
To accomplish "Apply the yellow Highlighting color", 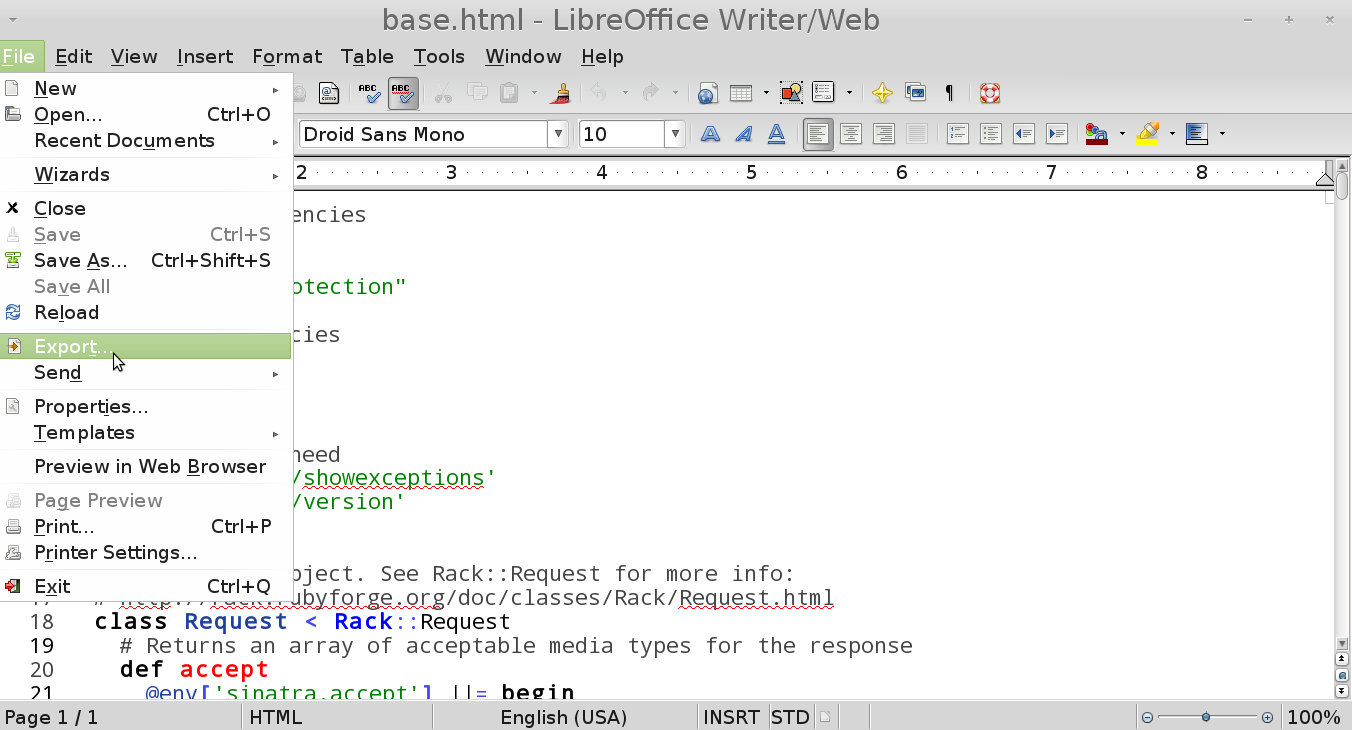I will (1147, 134).
